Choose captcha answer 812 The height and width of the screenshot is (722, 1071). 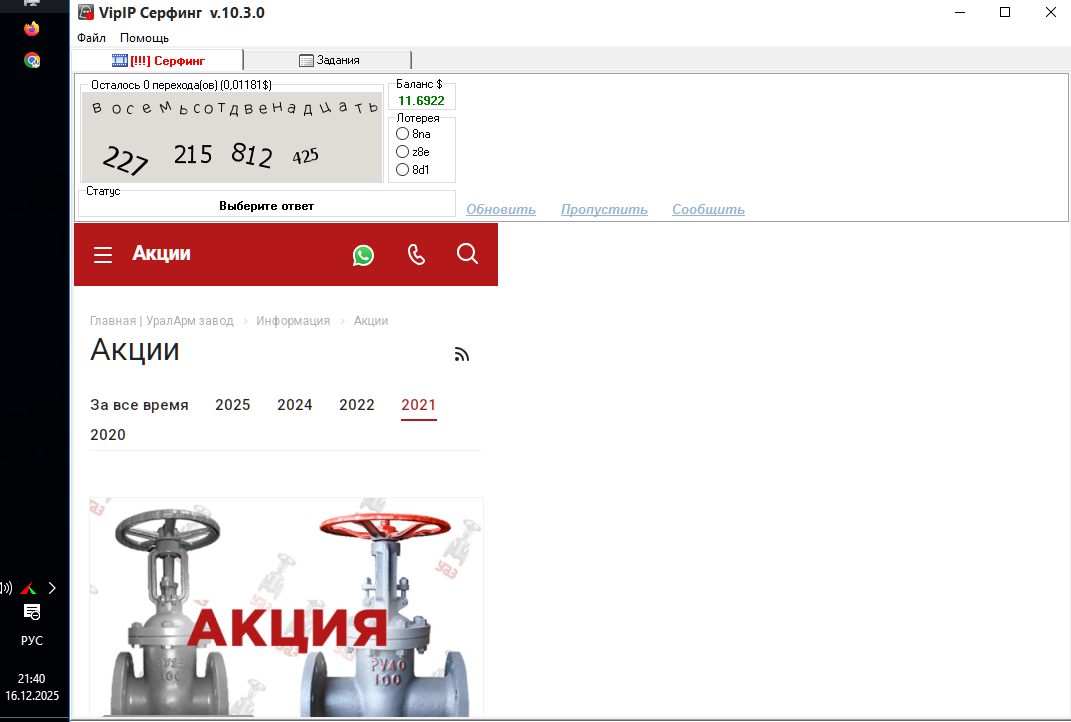(252, 154)
